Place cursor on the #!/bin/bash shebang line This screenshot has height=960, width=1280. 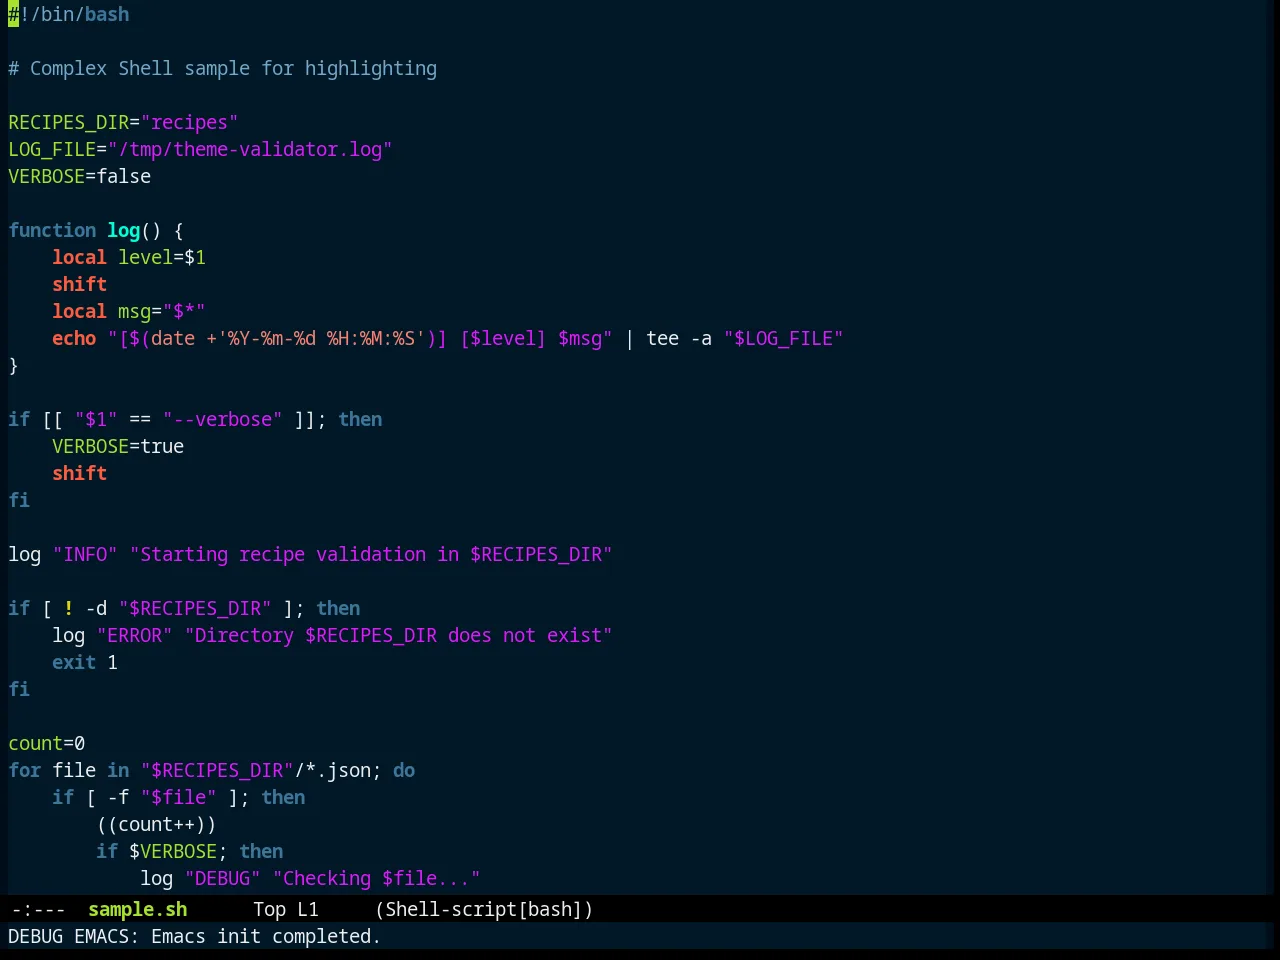[x=69, y=14]
